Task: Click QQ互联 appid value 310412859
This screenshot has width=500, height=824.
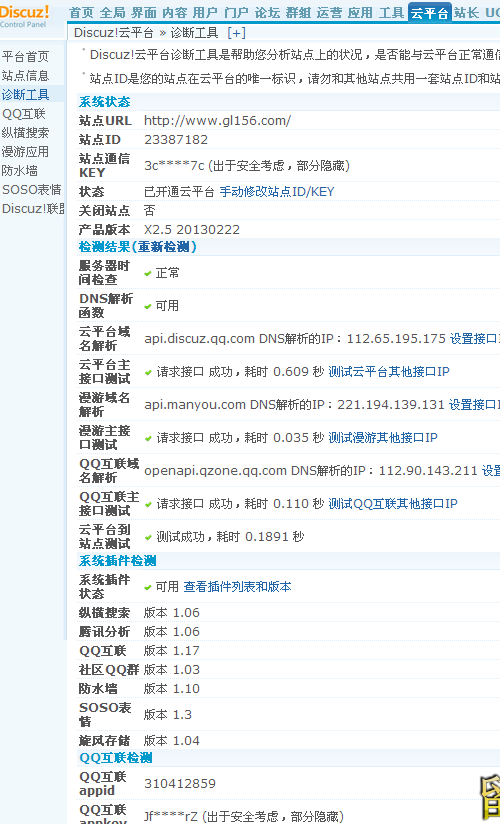Action: click(180, 784)
